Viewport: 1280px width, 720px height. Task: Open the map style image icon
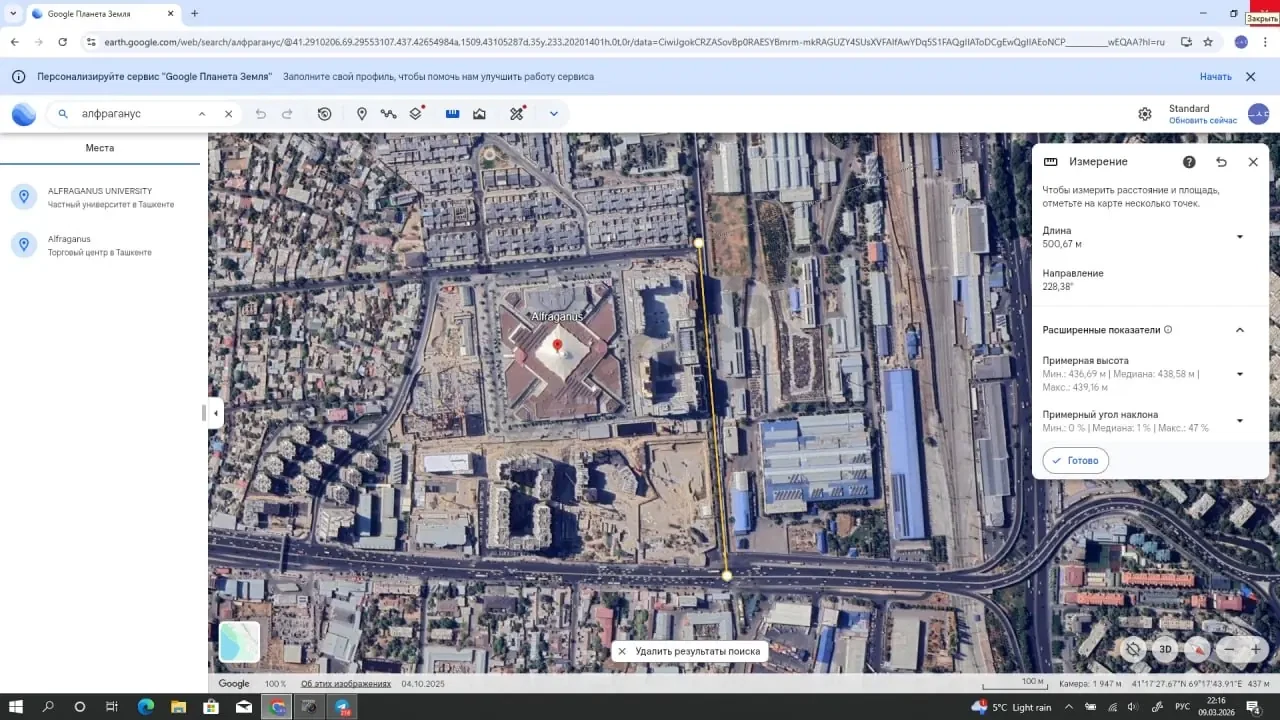(480, 114)
